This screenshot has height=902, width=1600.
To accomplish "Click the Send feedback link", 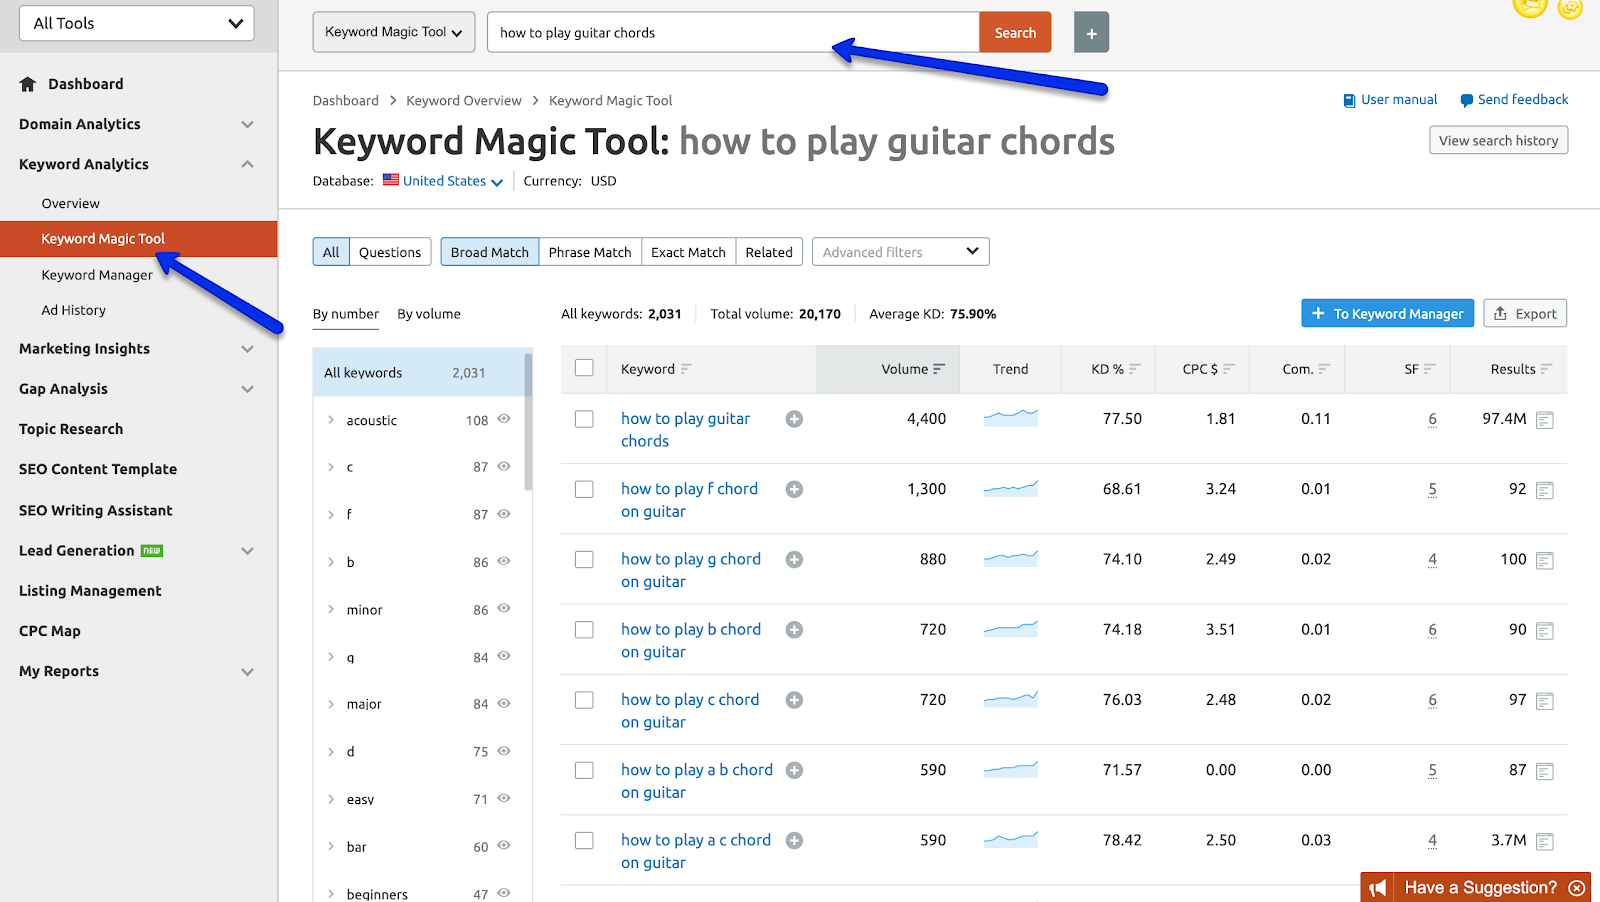I will 1514,100.
